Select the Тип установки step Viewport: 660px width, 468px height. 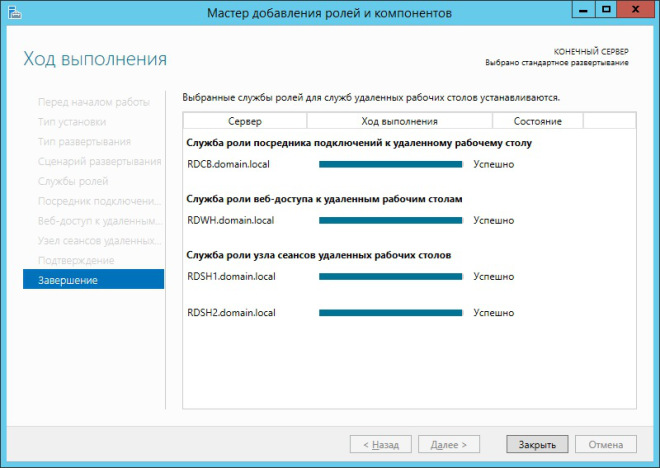pyautogui.click(x=71, y=122)
